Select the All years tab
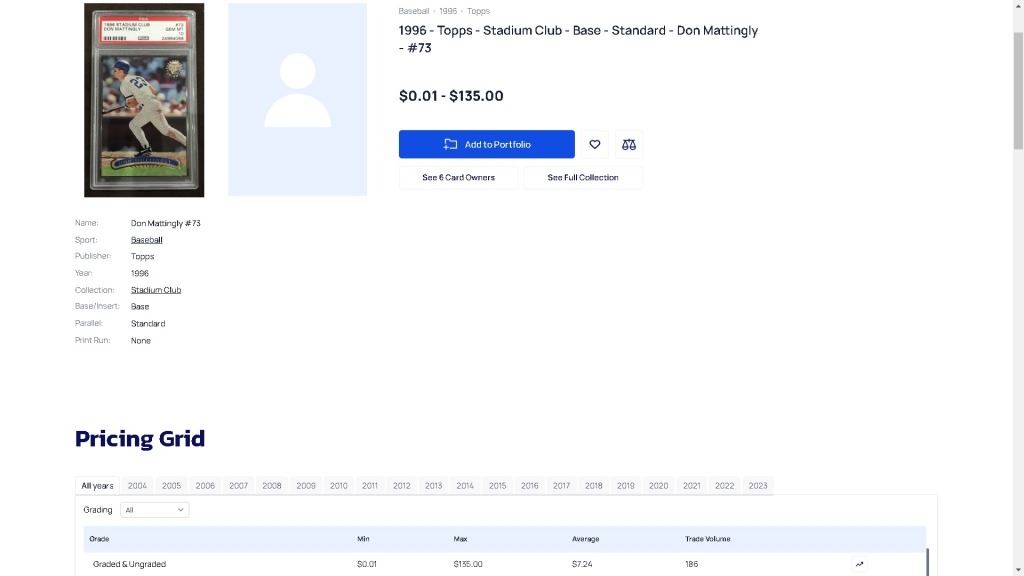The image size is (1024, 576). click(x=97, y=486)
